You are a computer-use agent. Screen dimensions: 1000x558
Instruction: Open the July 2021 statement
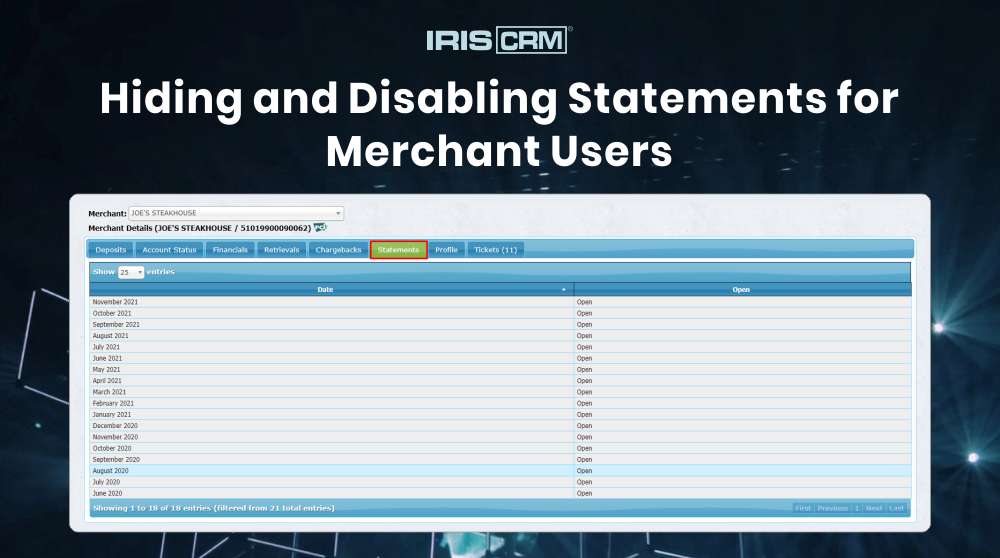[x=584, y=348]
